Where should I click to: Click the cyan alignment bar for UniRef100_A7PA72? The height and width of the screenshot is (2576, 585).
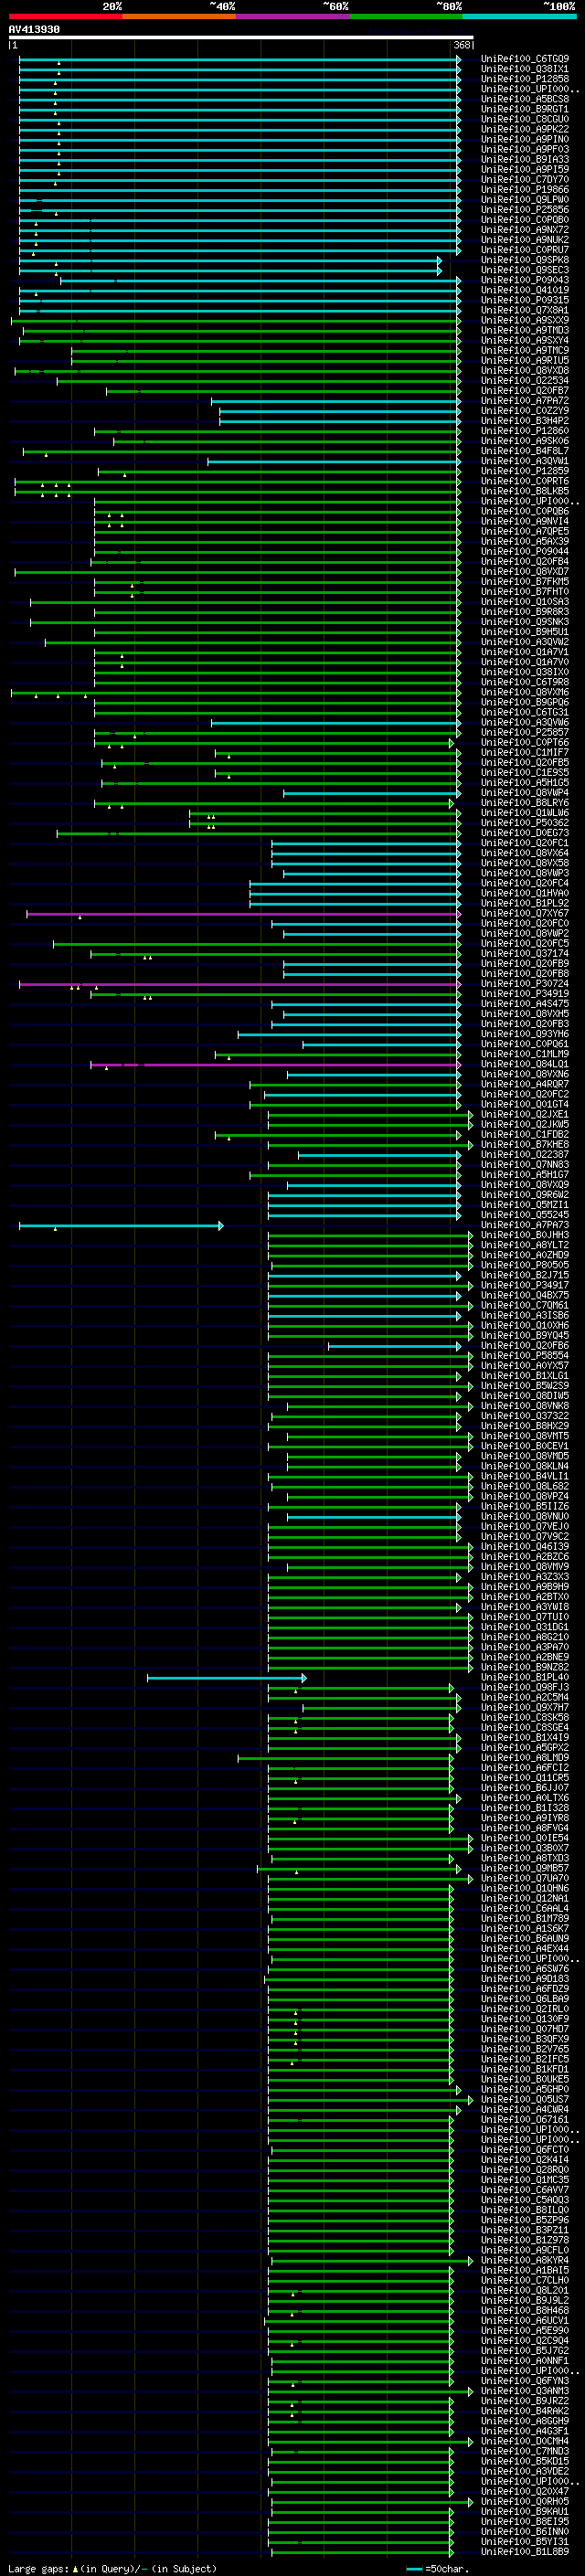coord(336,401)
